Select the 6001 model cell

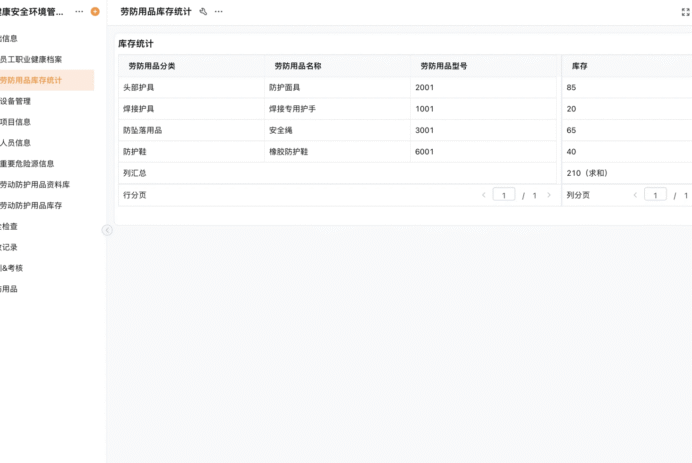click(x=484, y=151)
